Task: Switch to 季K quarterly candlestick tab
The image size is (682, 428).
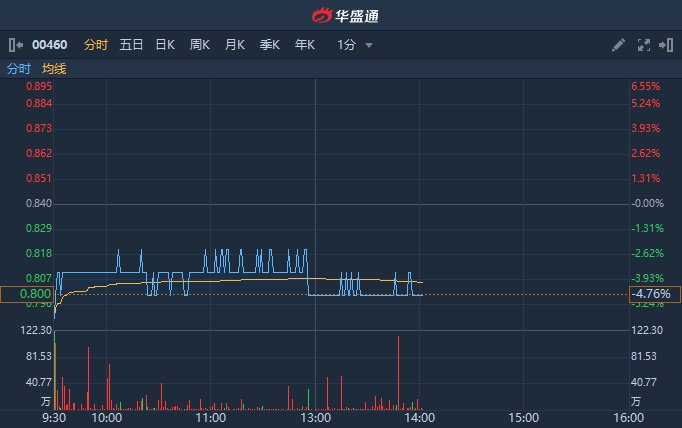Action: point(270,45)
